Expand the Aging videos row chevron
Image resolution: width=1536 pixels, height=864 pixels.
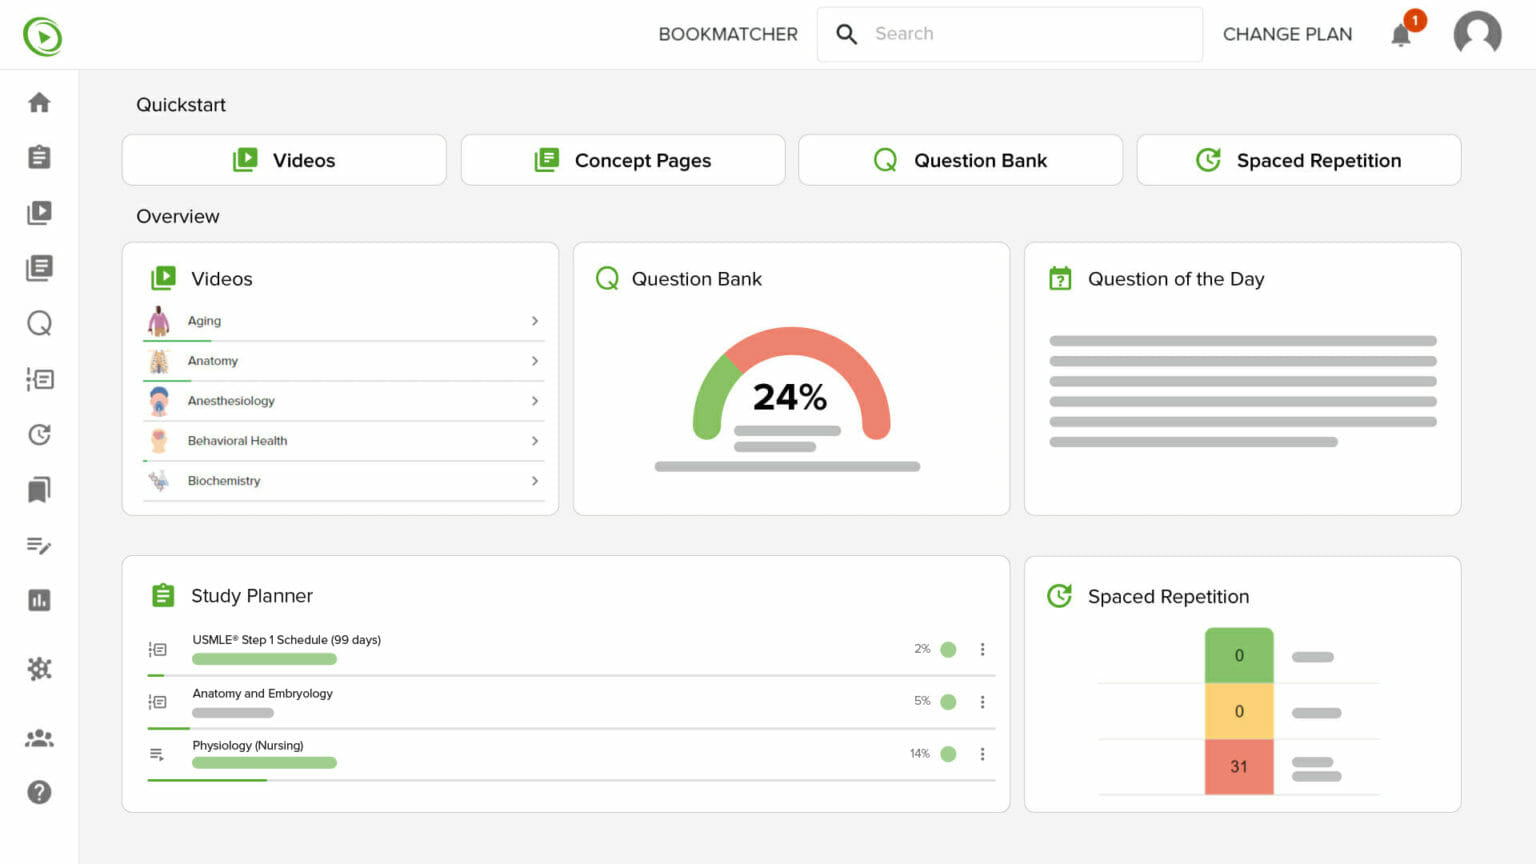point(535,321)
